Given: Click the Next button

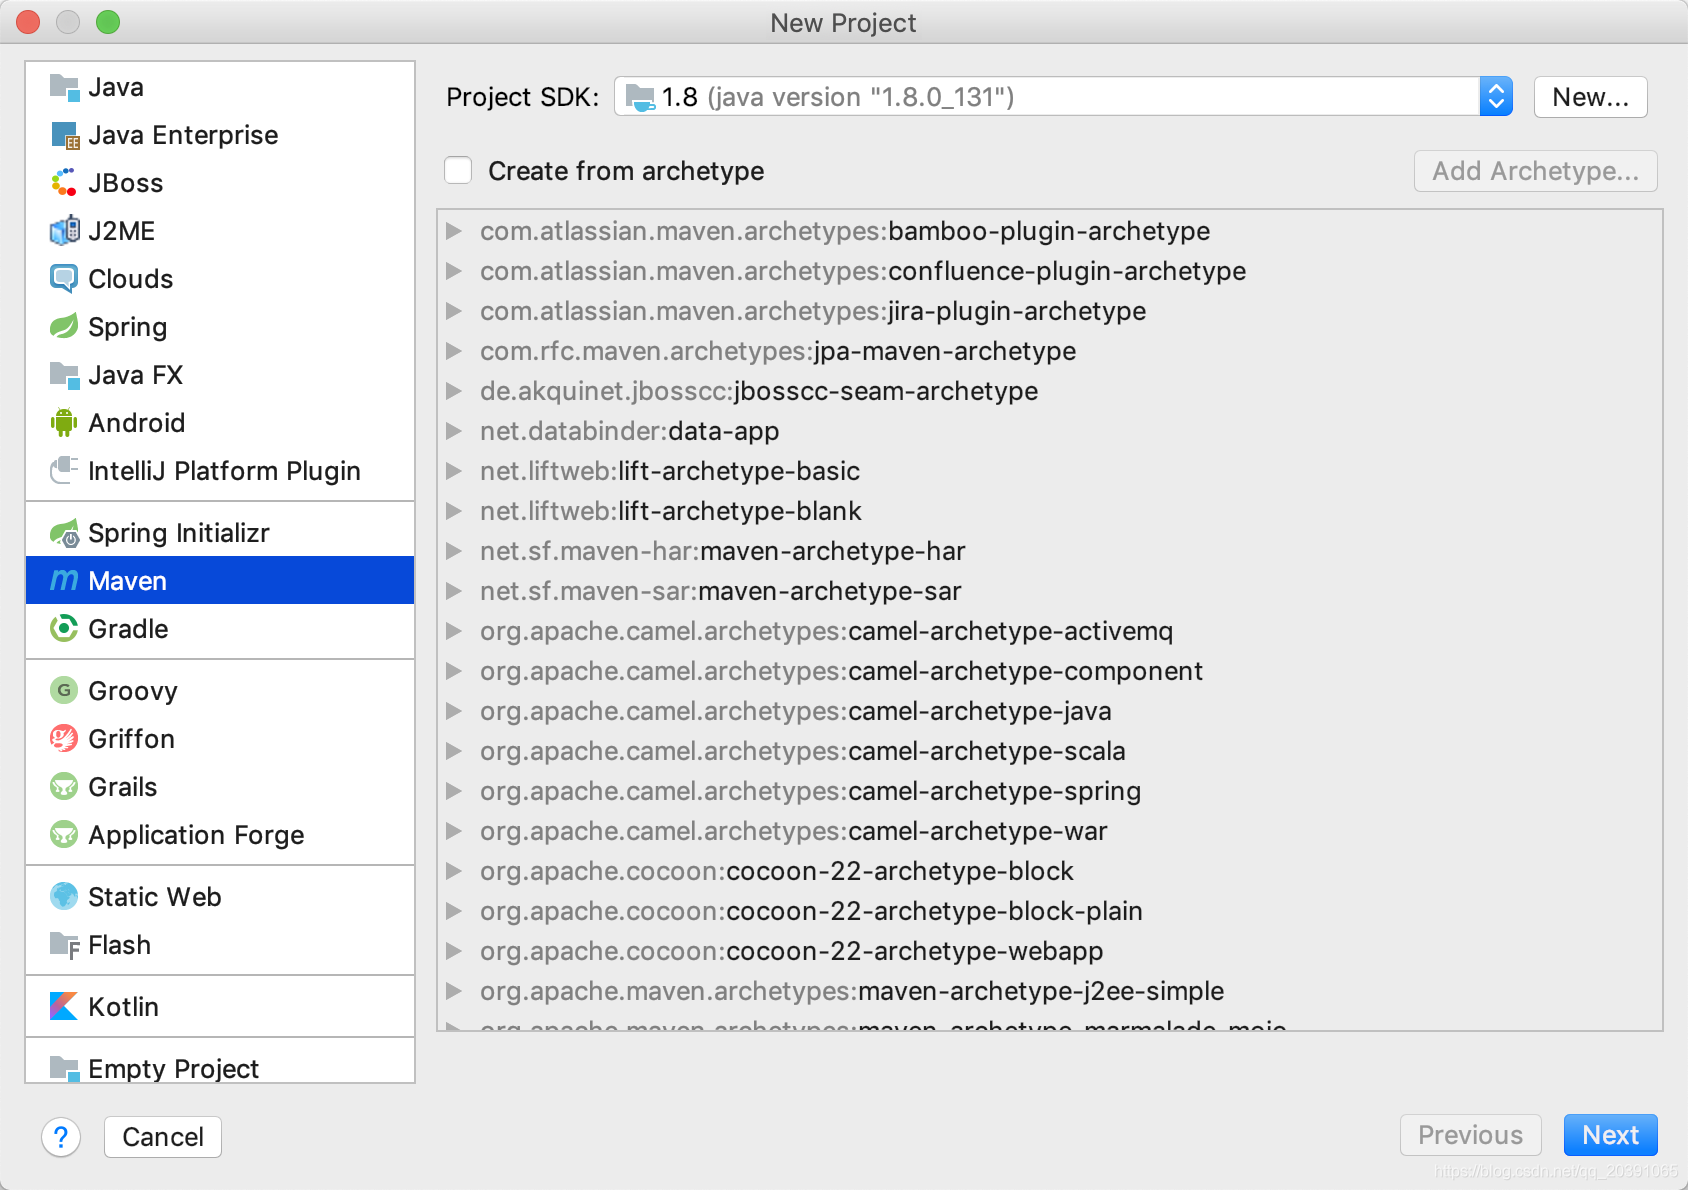Looking at the screenshot, I should (1610, 1135).
